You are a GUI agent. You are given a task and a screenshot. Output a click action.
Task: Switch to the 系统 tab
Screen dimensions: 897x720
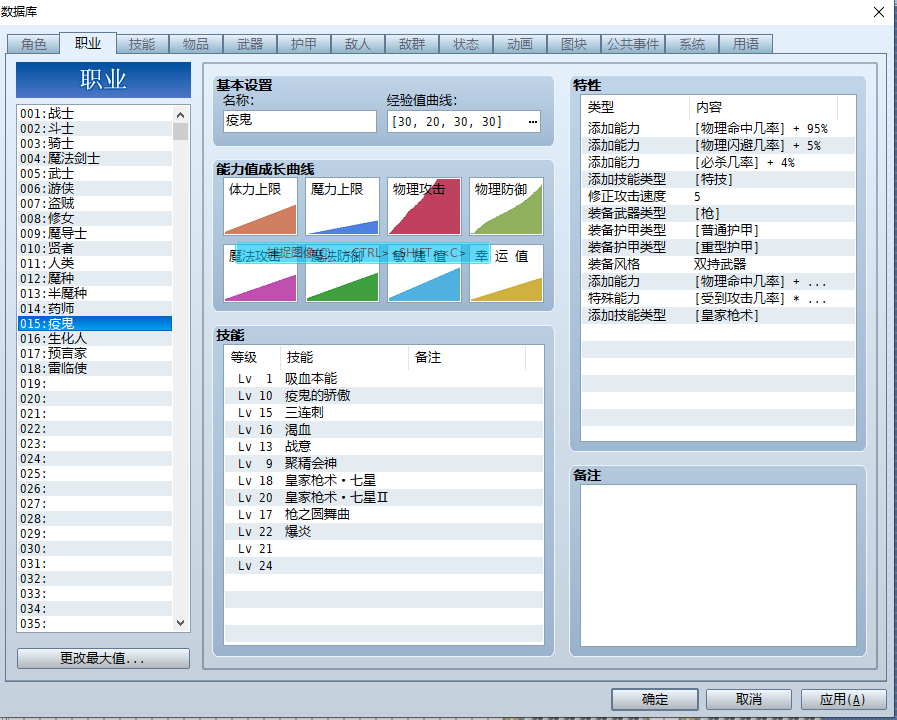[692, 44]
